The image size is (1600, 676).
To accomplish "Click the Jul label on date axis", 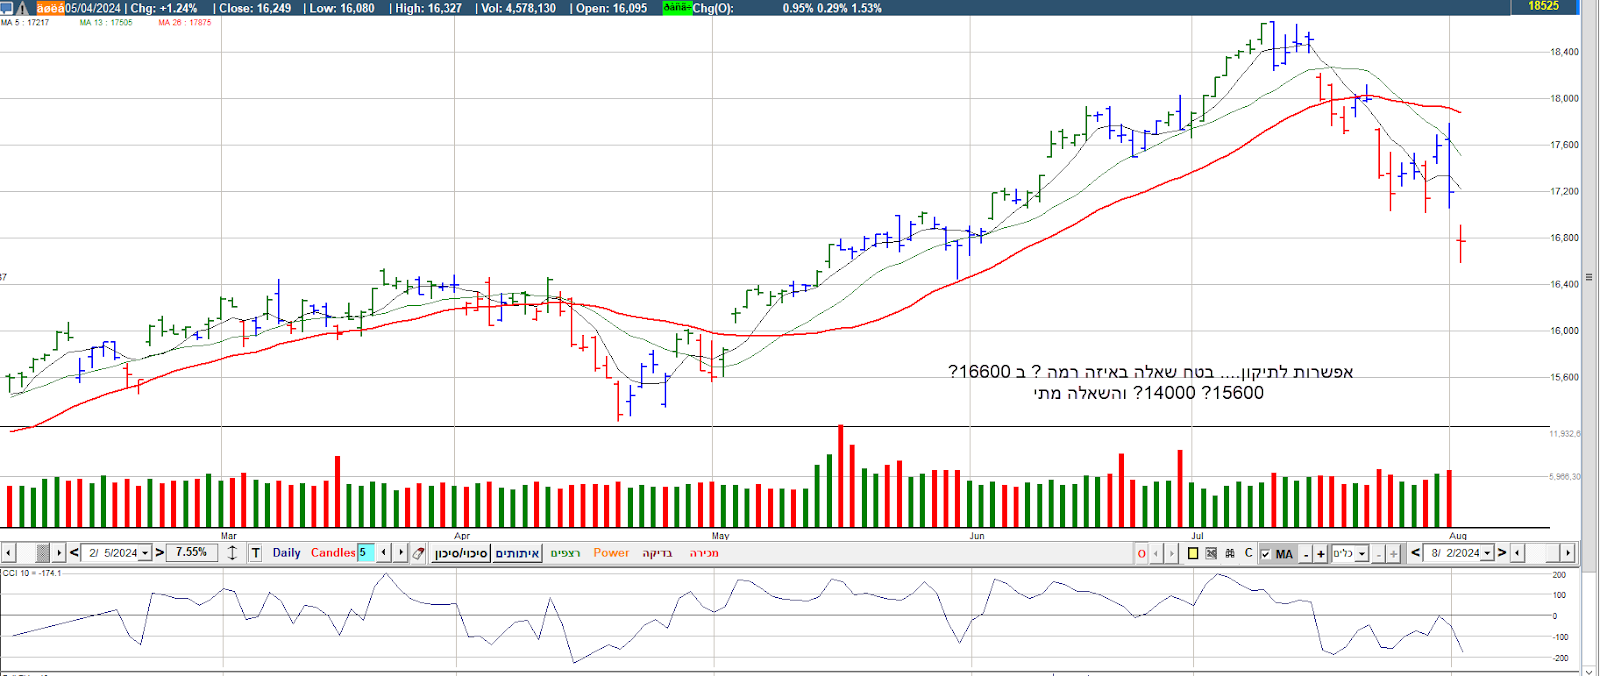I will (1197, 536).
